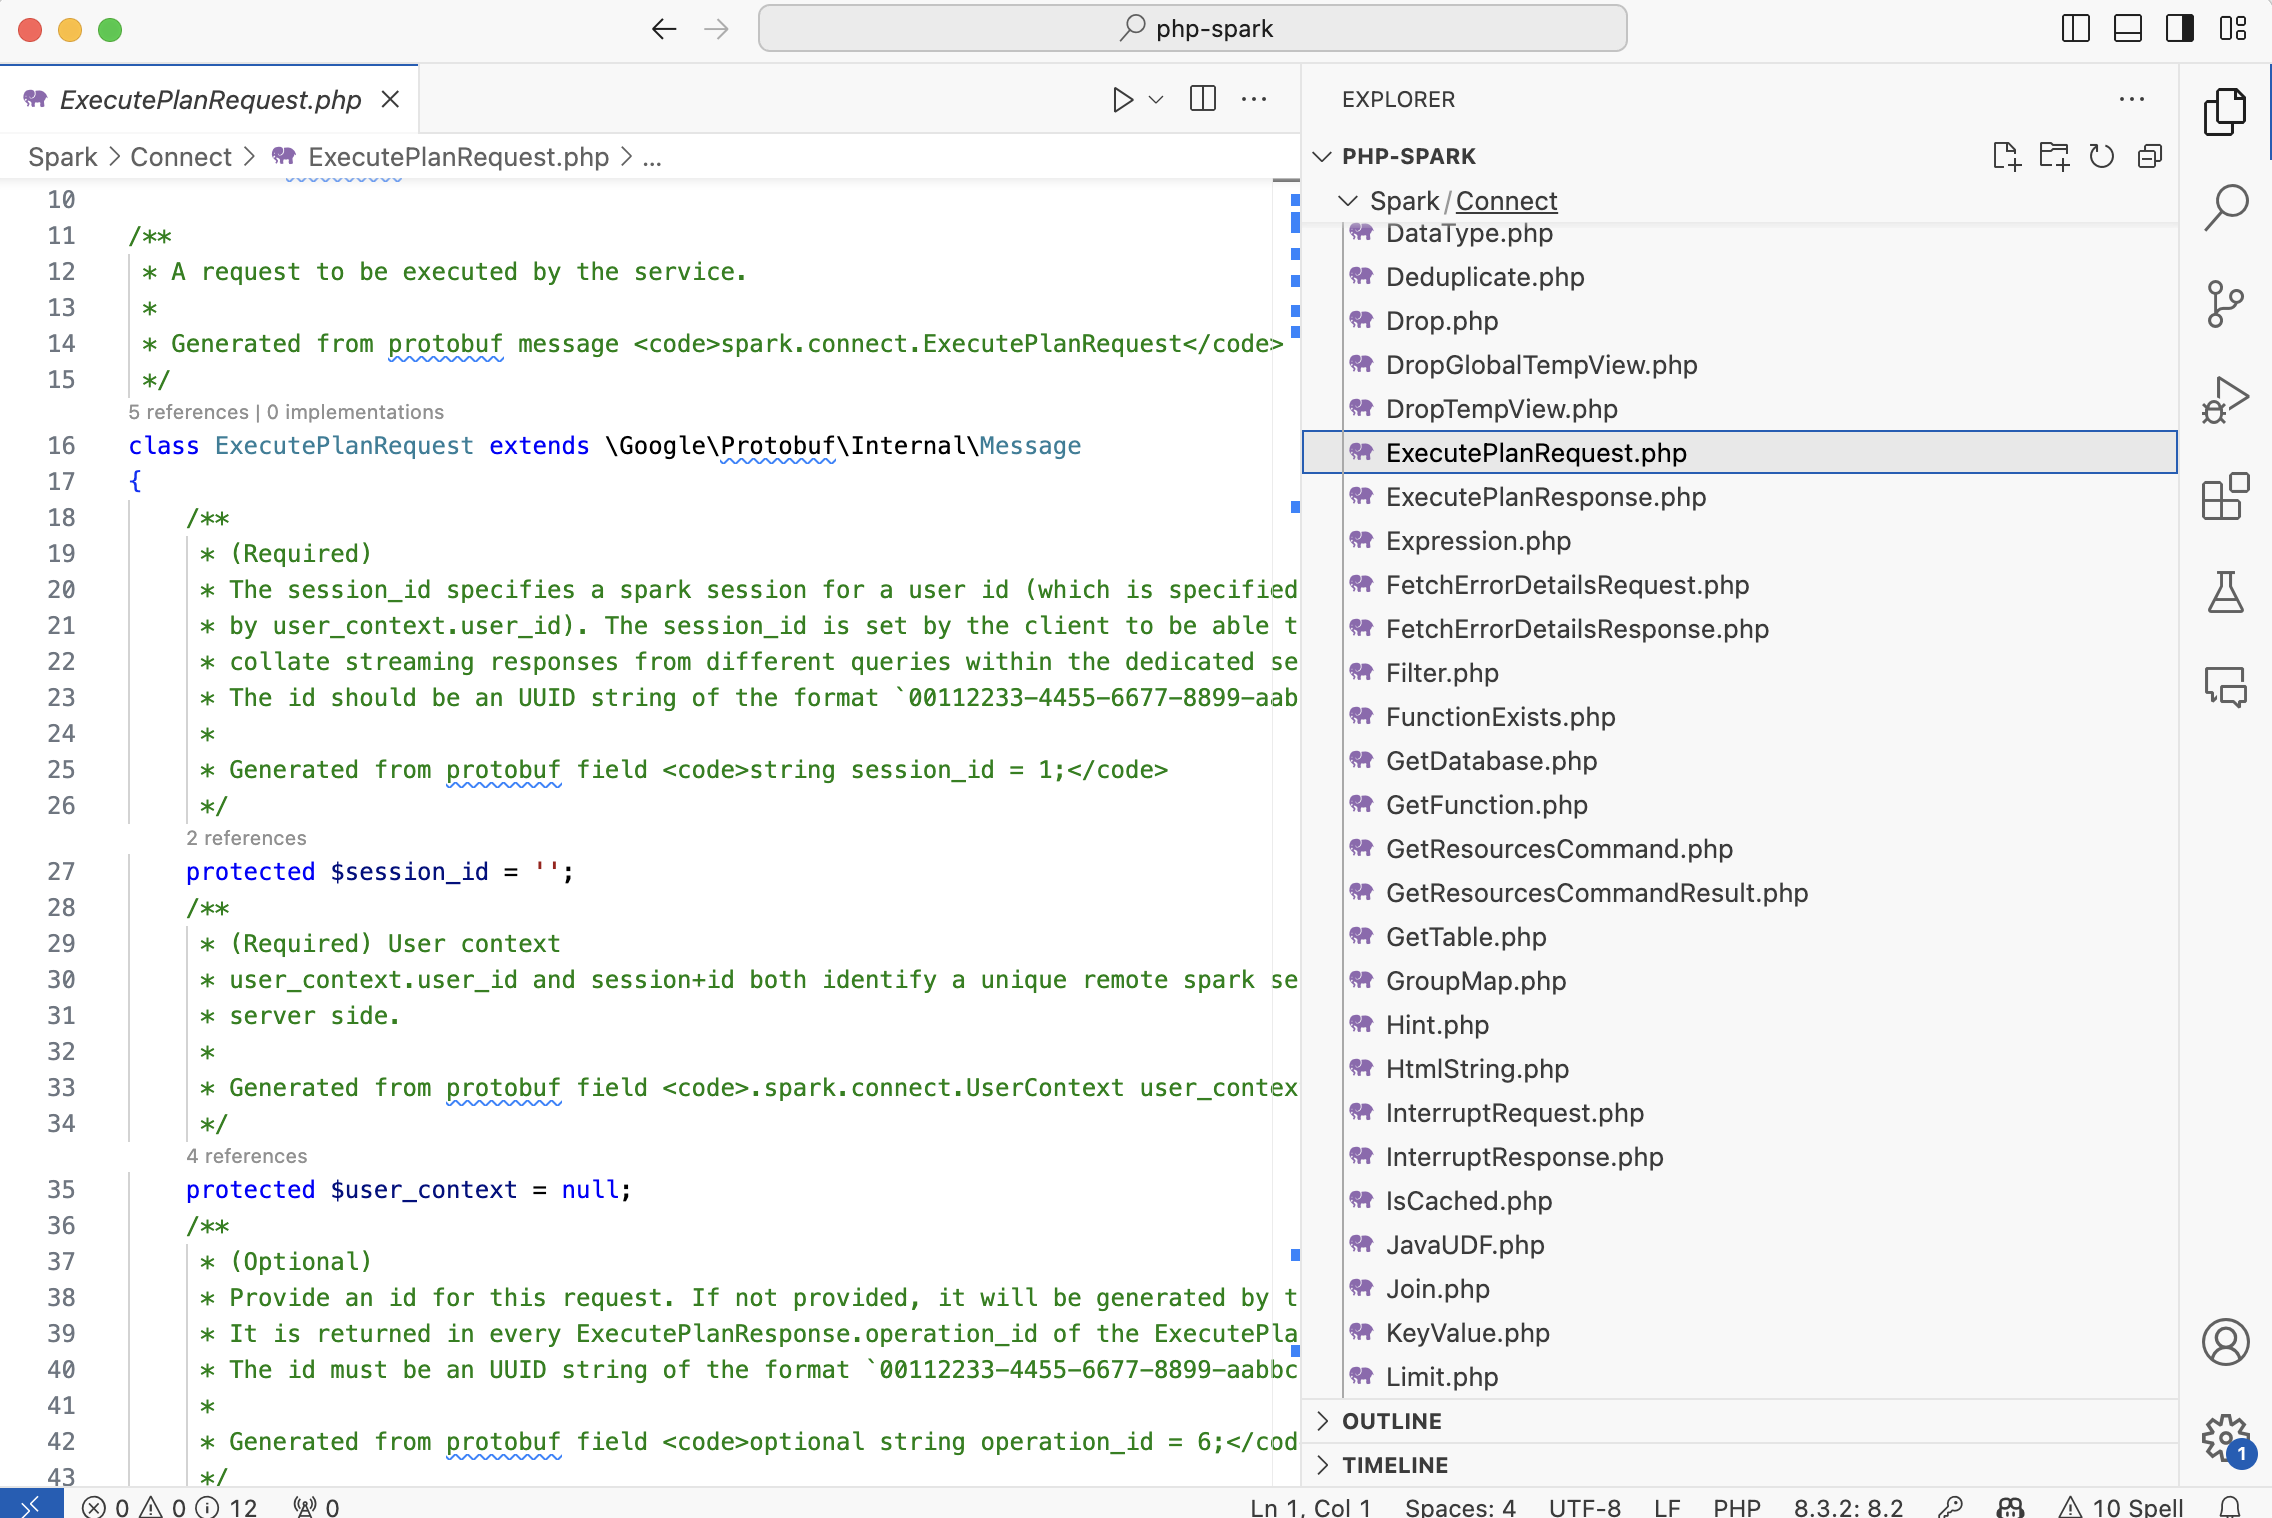Image resolution: width=2272 pixels, height=1518 pixels.
Task: Toggle the bottom panel layout button
Action: coord(2128,29)
